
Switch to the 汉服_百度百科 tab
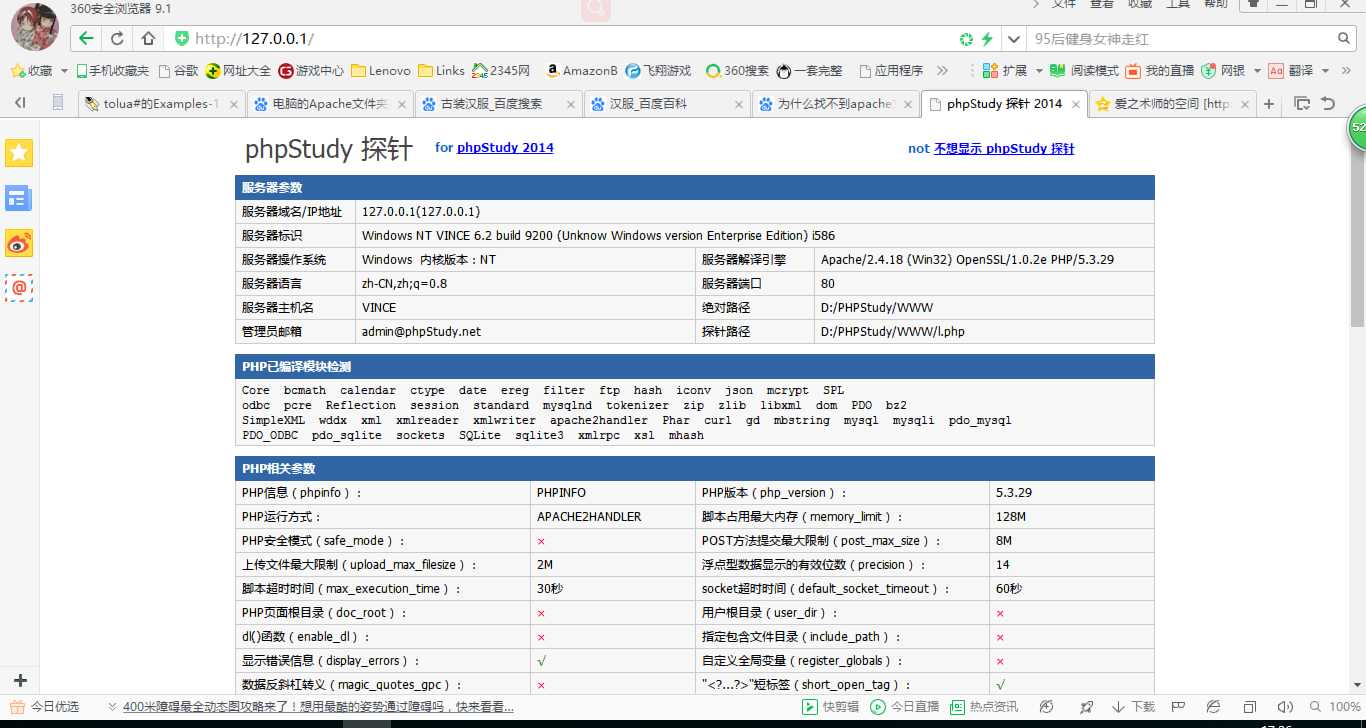tap(667, 103)
